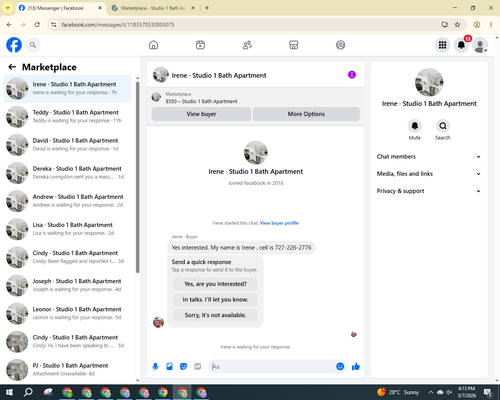Send a thumbs-up like

356,367
